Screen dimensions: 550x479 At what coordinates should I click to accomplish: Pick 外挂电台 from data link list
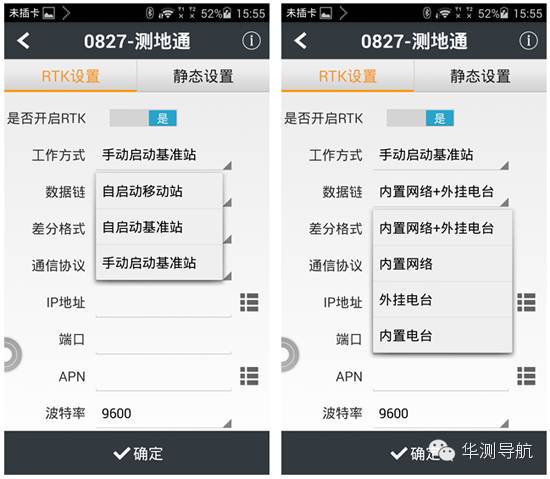point(443,300)
